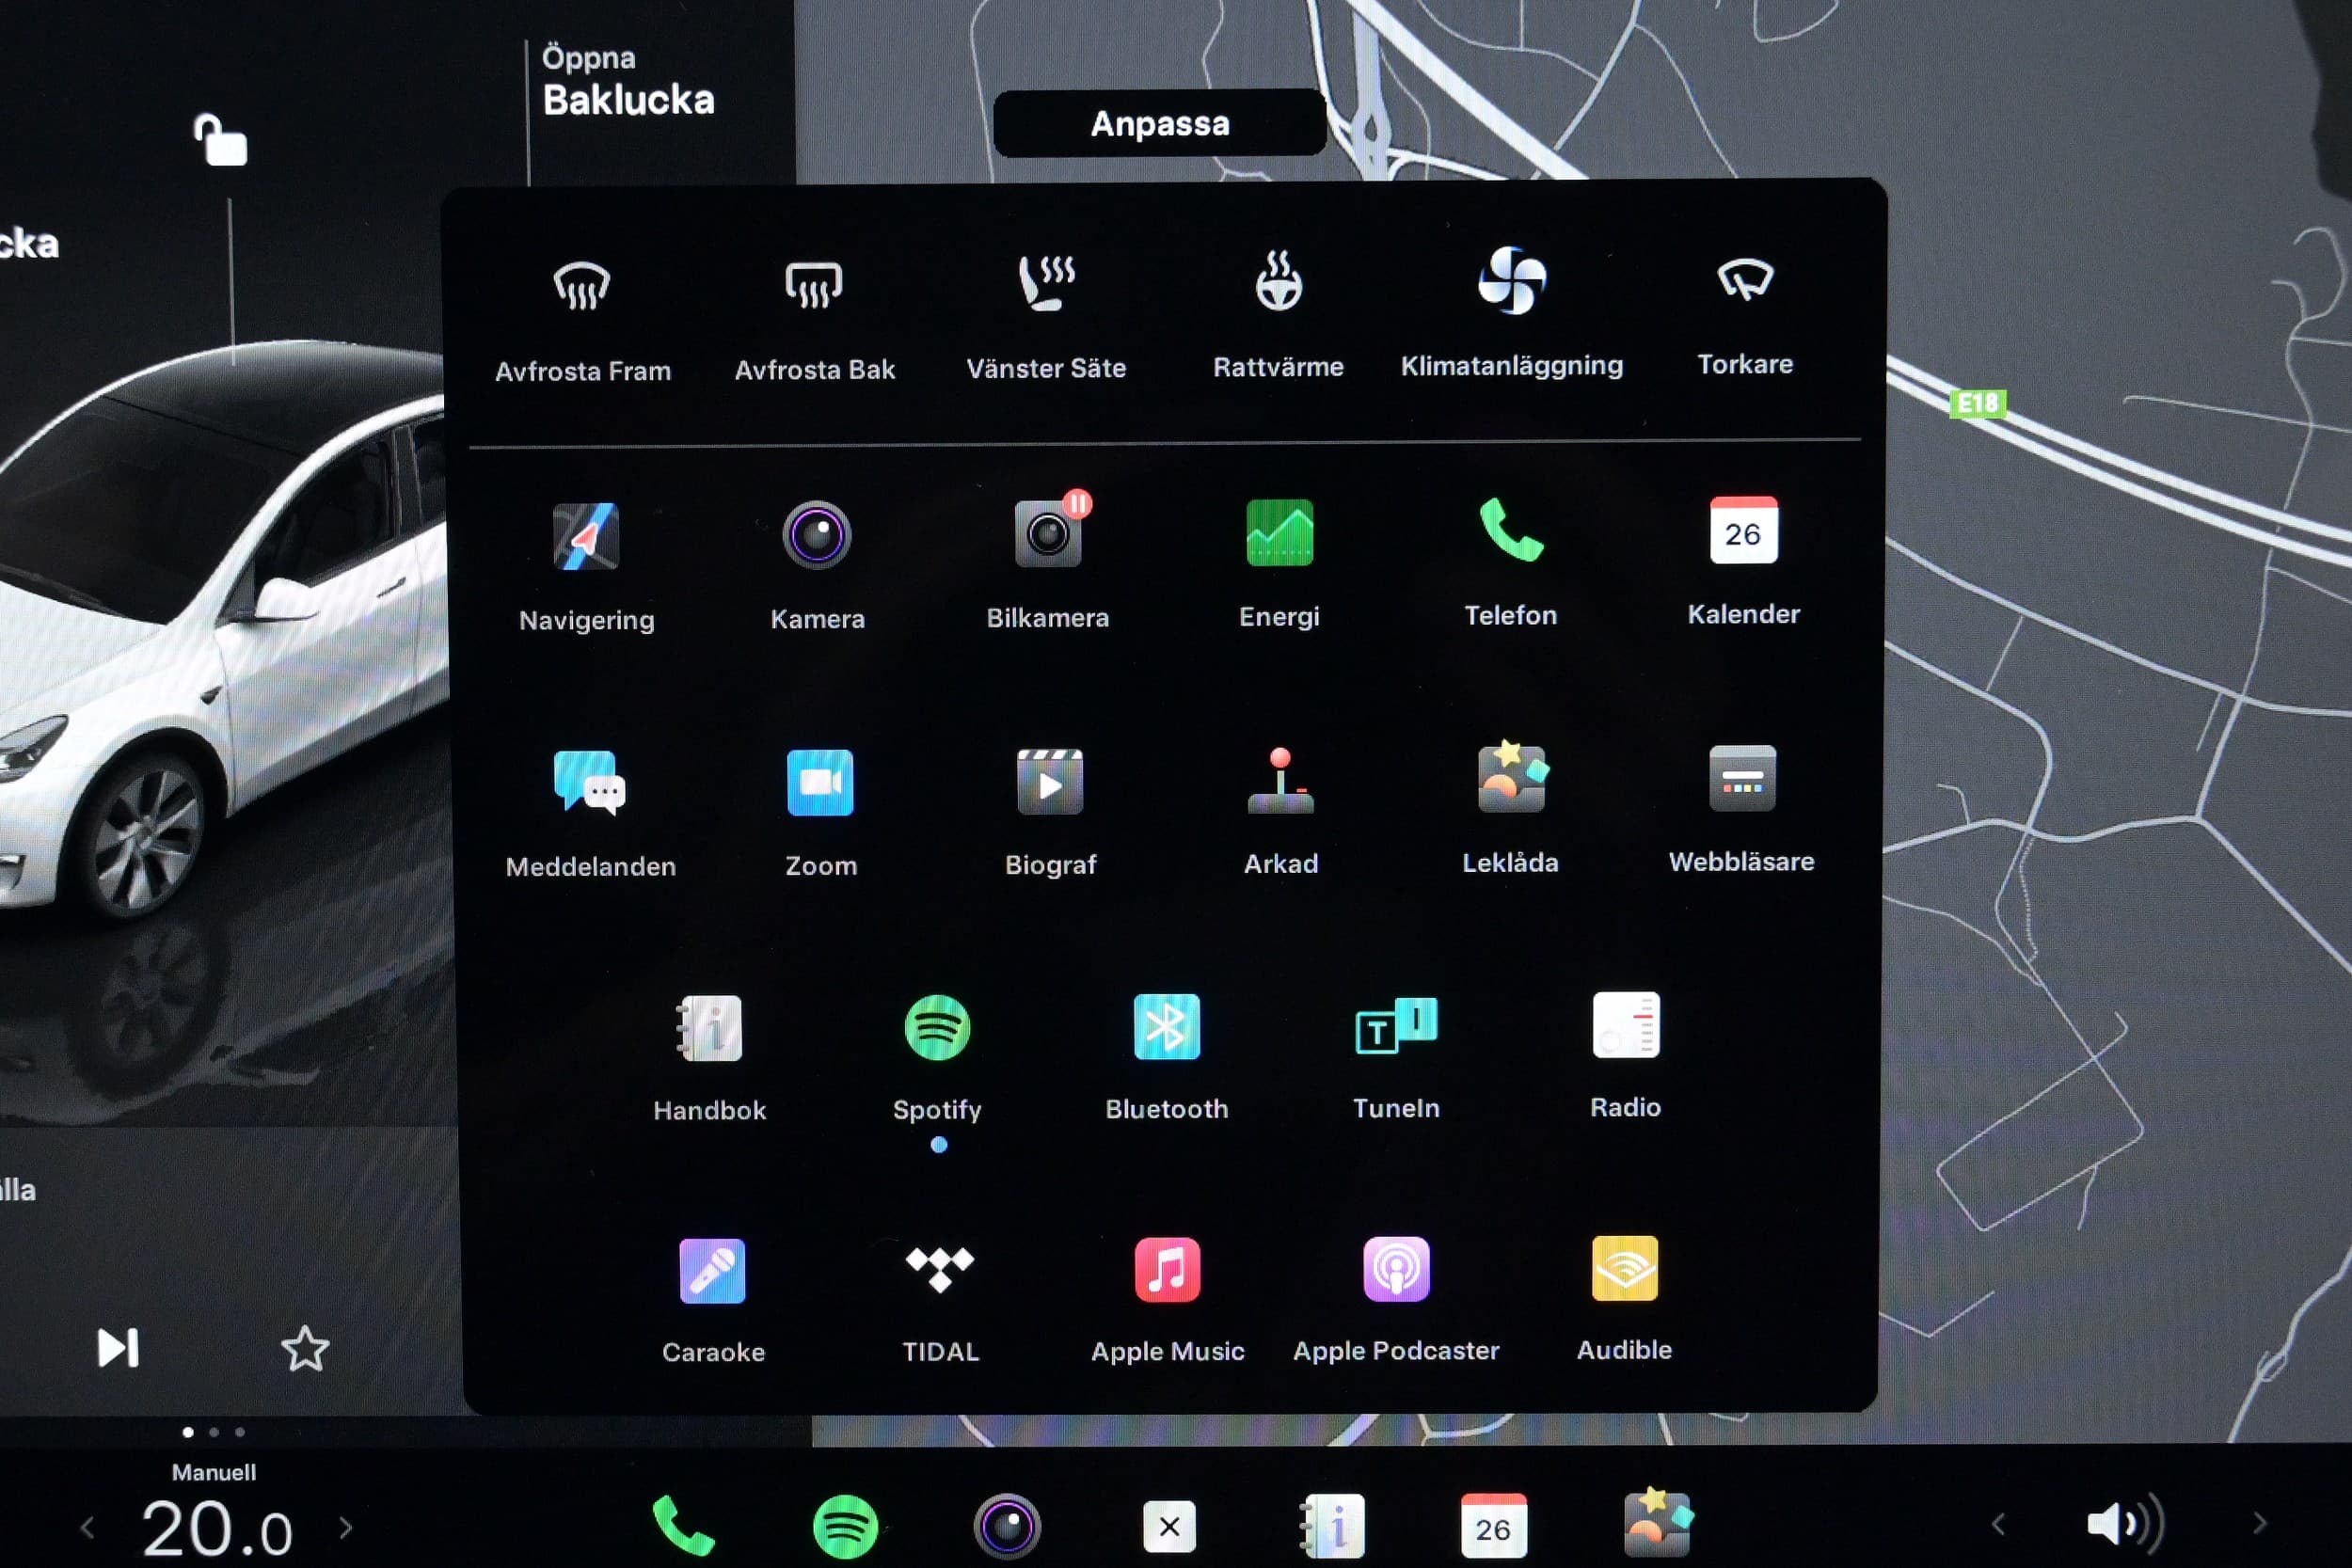2352x1568 pixels.
Task: Open the TuneIn app
Action: [x=1396, y=1025]
